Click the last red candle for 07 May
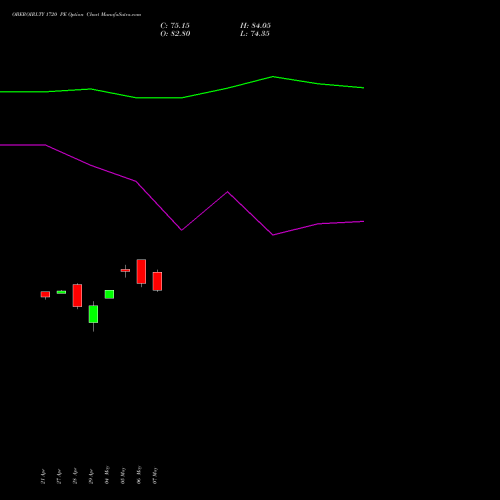 [x=157, y=281]
